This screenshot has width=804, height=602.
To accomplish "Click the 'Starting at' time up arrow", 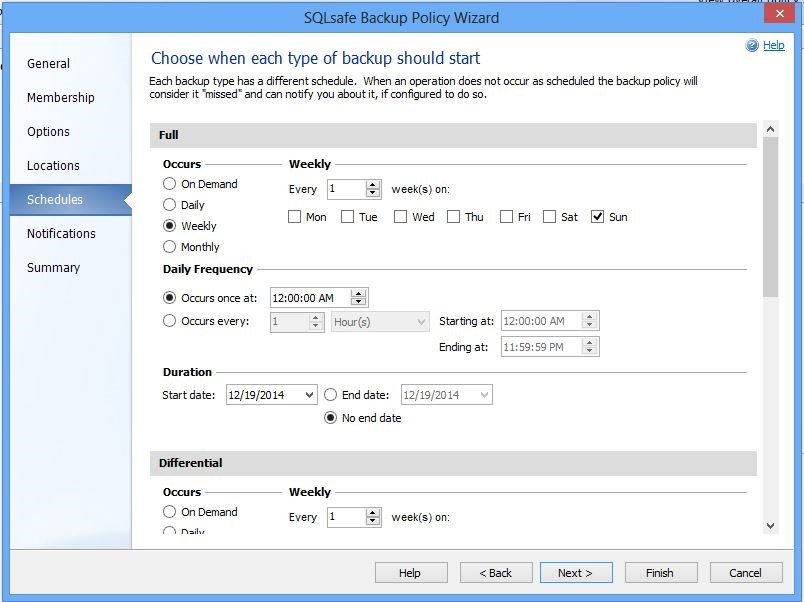I will 590,317.
